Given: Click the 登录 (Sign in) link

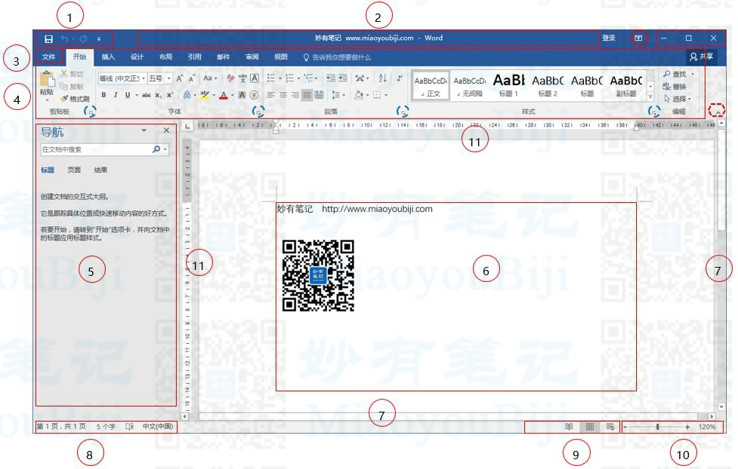Looking at the screenshot, I should click(608, 38).
